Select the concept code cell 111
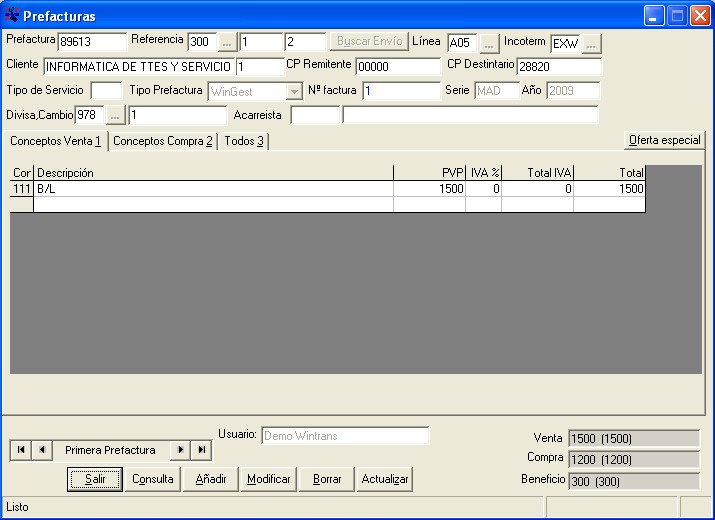 point(21,189)
